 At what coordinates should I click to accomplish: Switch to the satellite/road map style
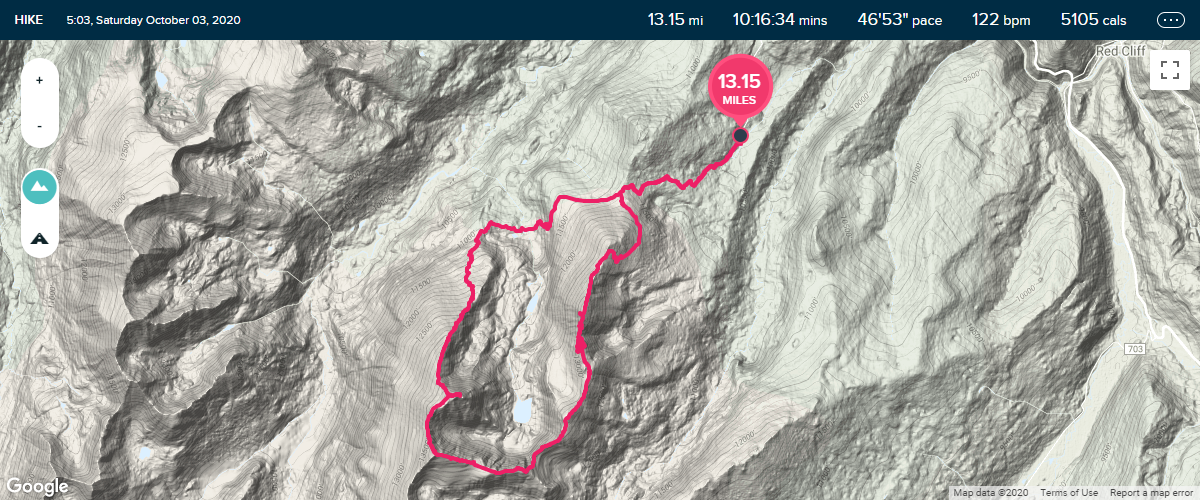coord(39,238)
